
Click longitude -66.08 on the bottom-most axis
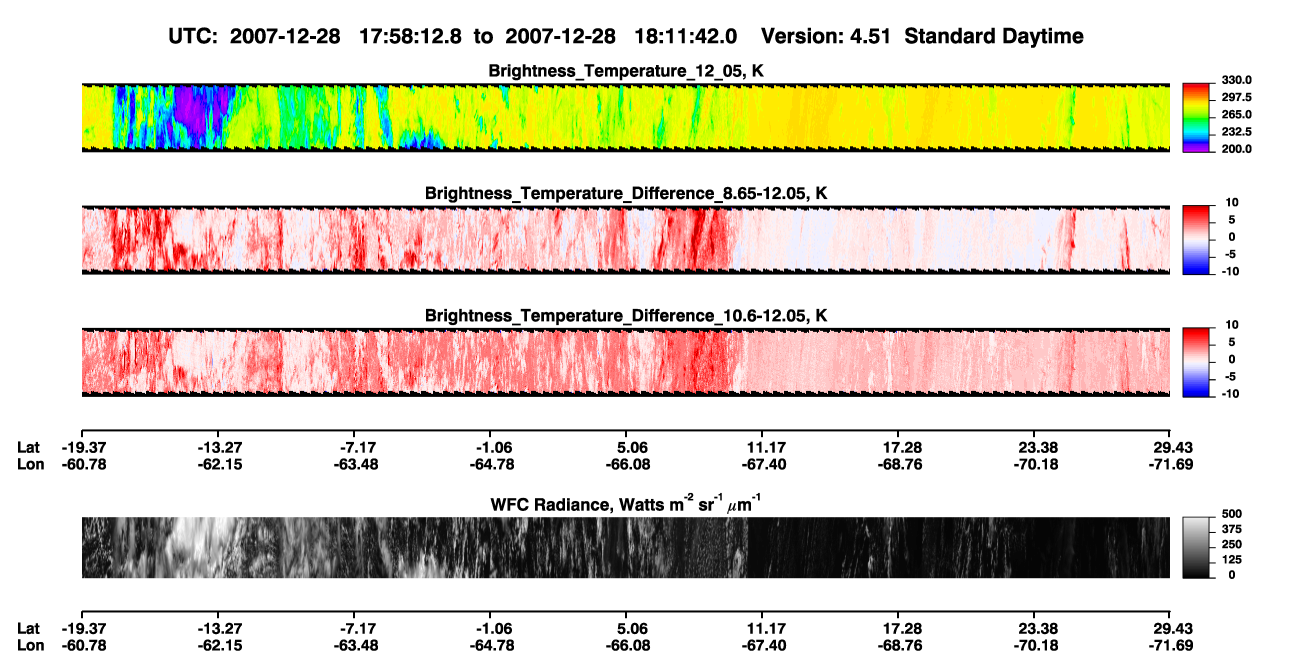(626, 645)
